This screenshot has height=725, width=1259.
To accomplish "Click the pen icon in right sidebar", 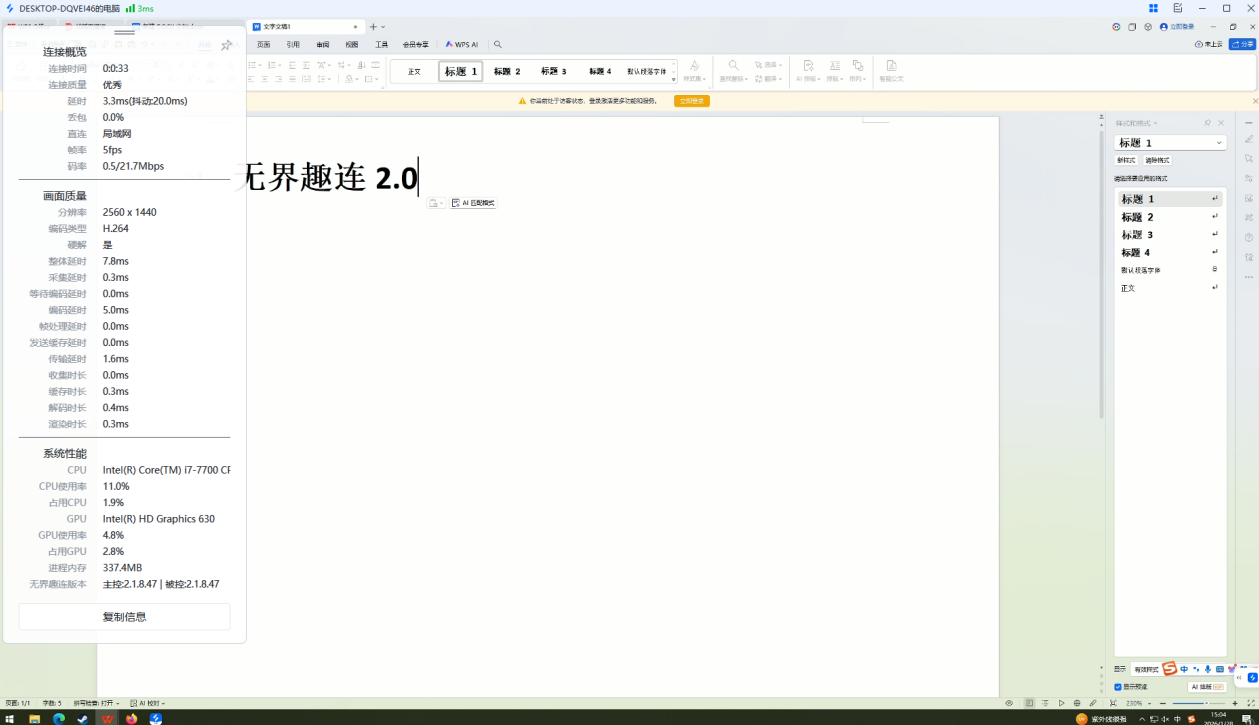I will coord(1248,140).
